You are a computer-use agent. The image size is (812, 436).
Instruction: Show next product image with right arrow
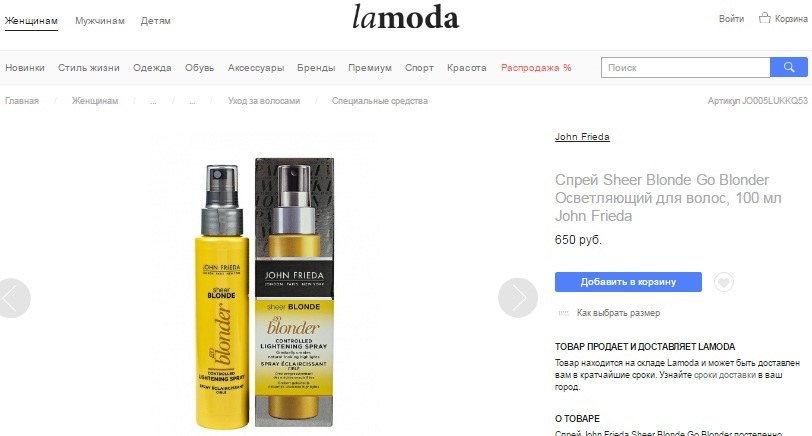(518, 298)
